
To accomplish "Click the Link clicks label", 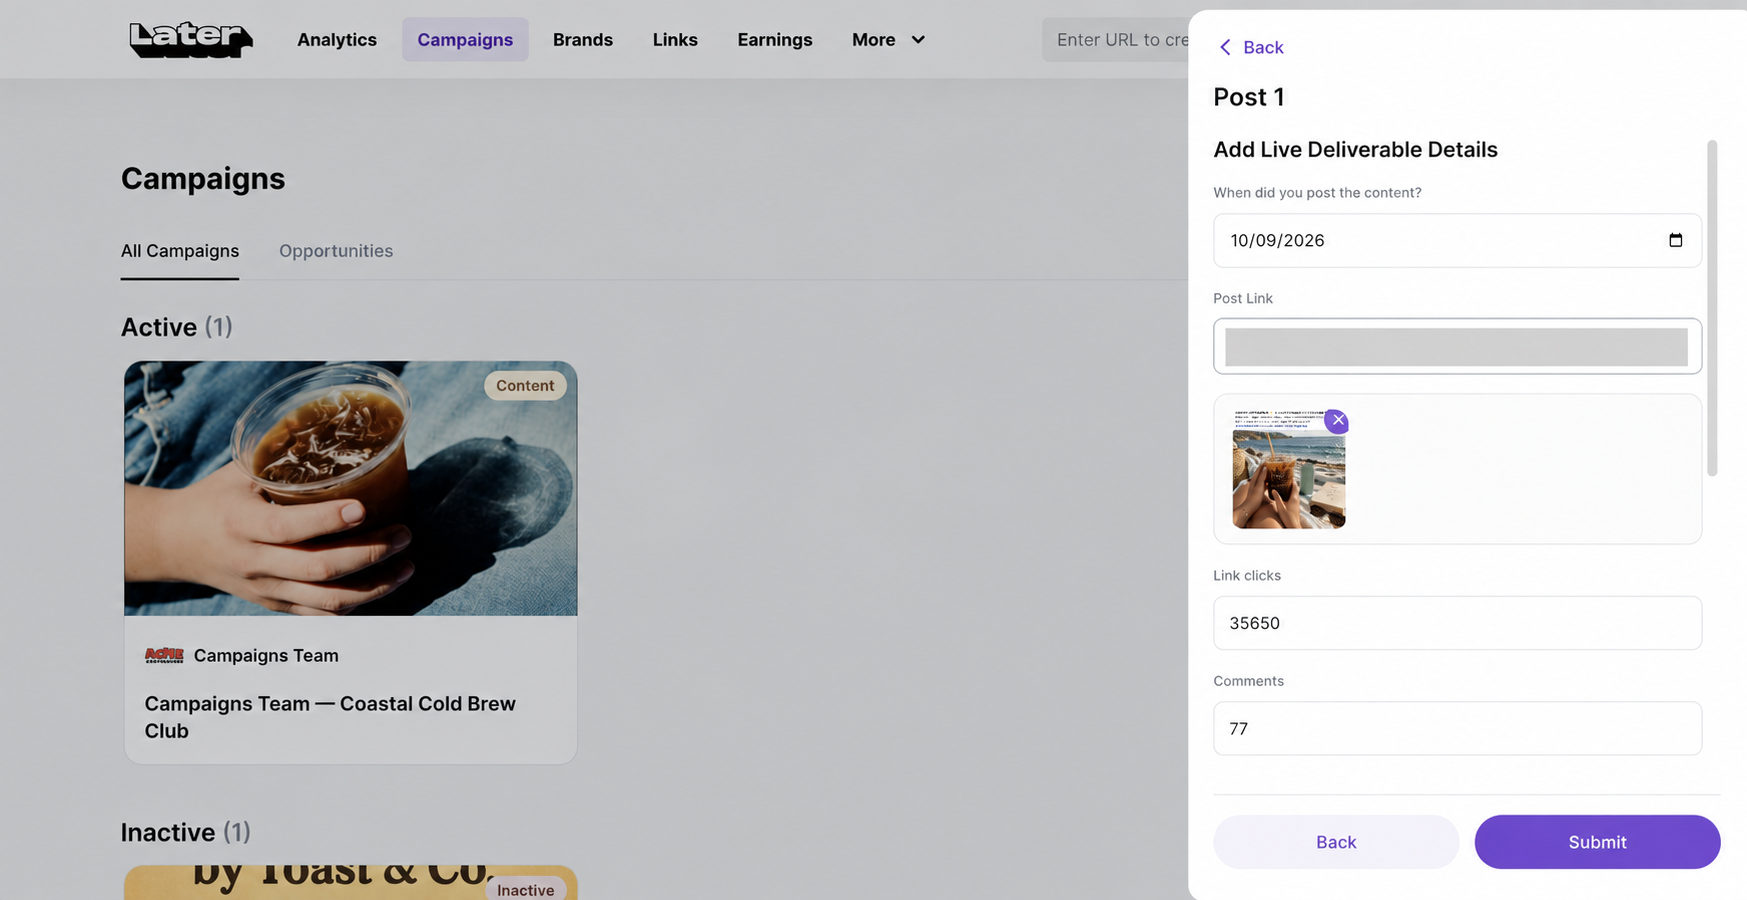I will click(1247, 575).
